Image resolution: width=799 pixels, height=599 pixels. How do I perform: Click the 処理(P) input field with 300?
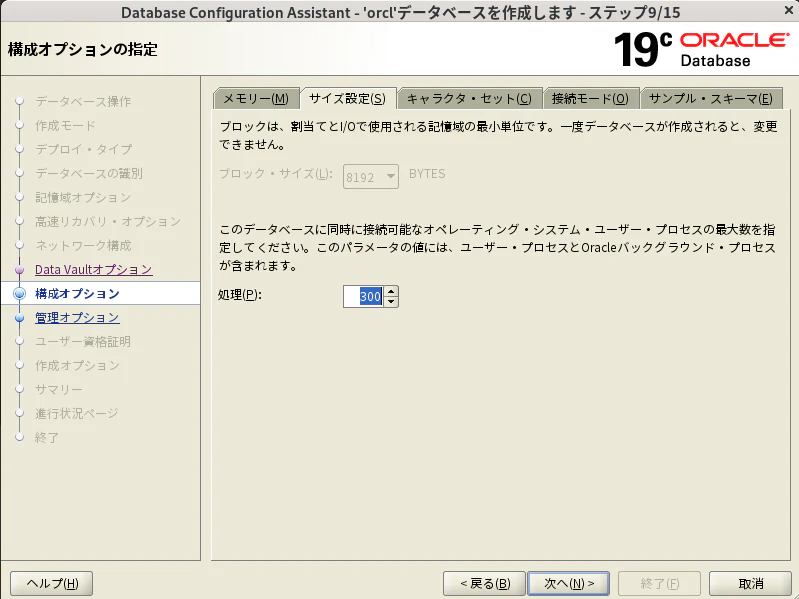[363, 296]
